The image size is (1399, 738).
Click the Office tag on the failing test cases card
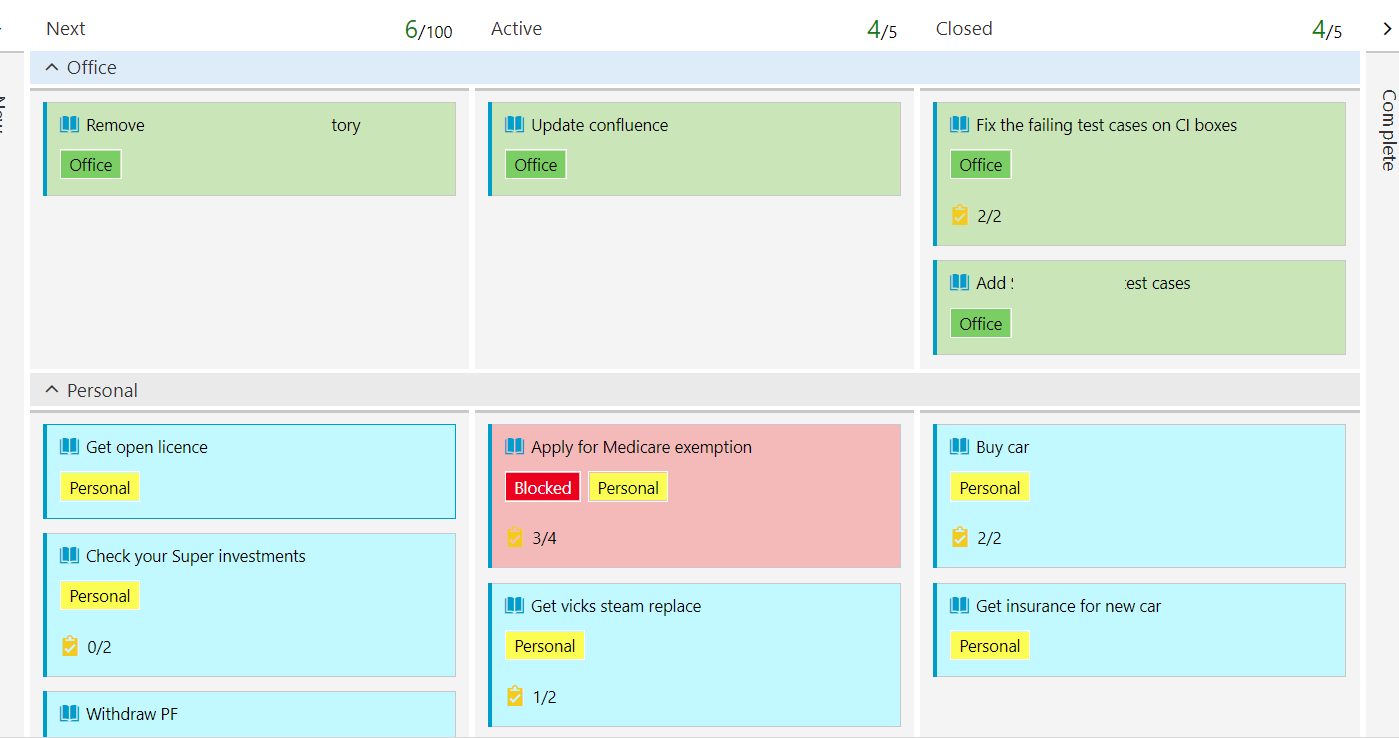pos(981,165)
